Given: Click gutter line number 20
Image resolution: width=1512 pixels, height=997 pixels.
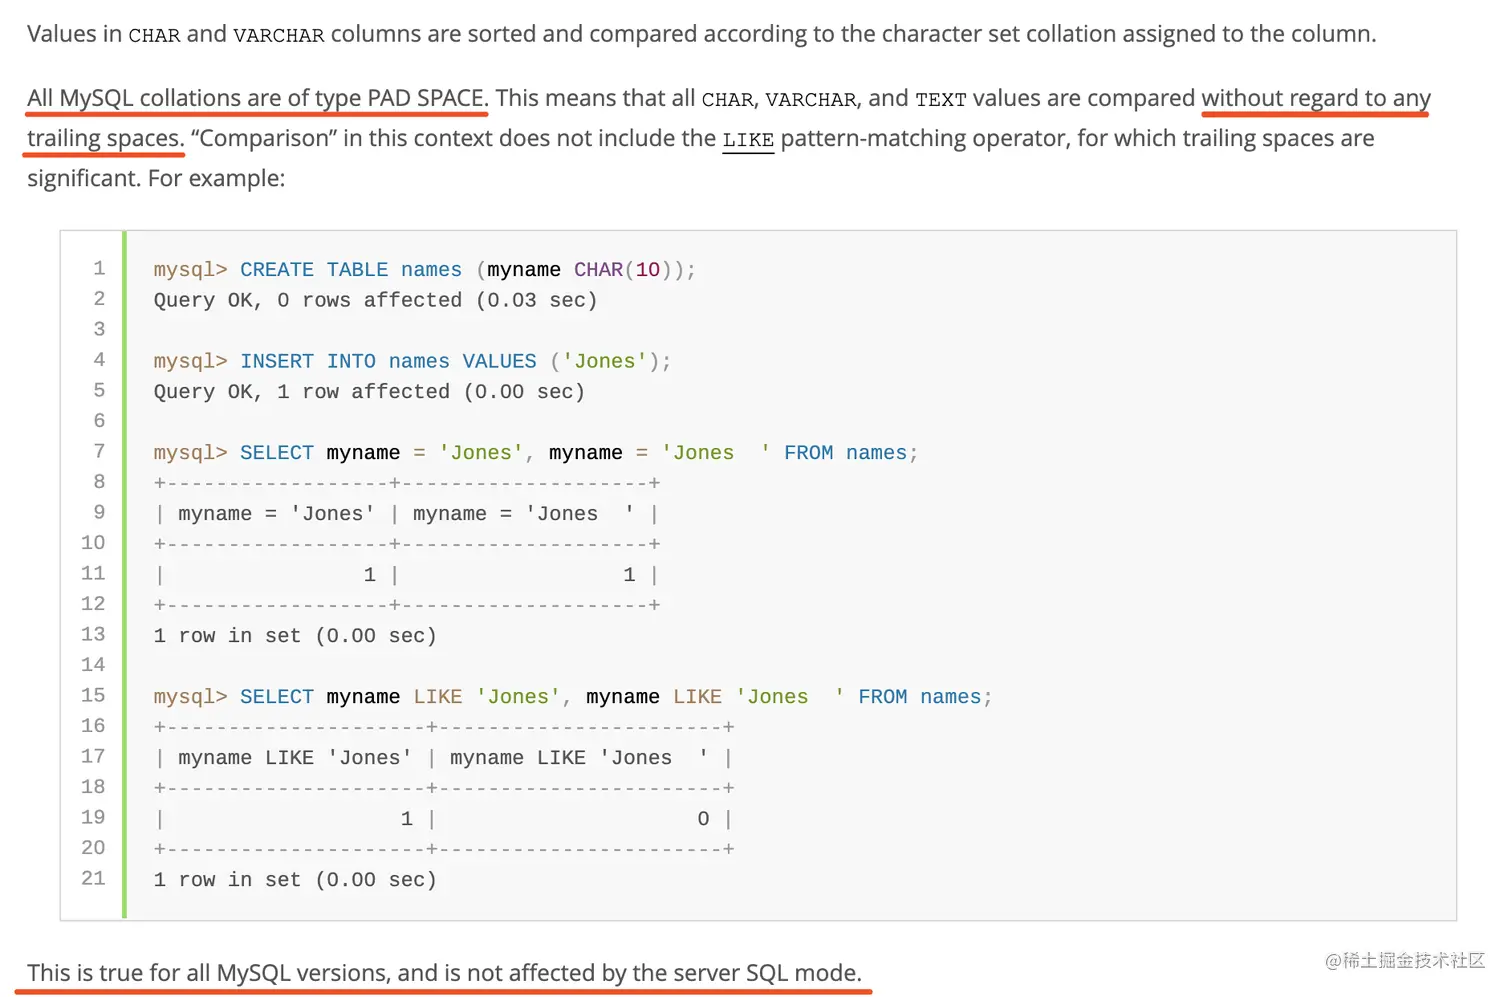Looking at the screenshot, I should (x=93, y=847).
